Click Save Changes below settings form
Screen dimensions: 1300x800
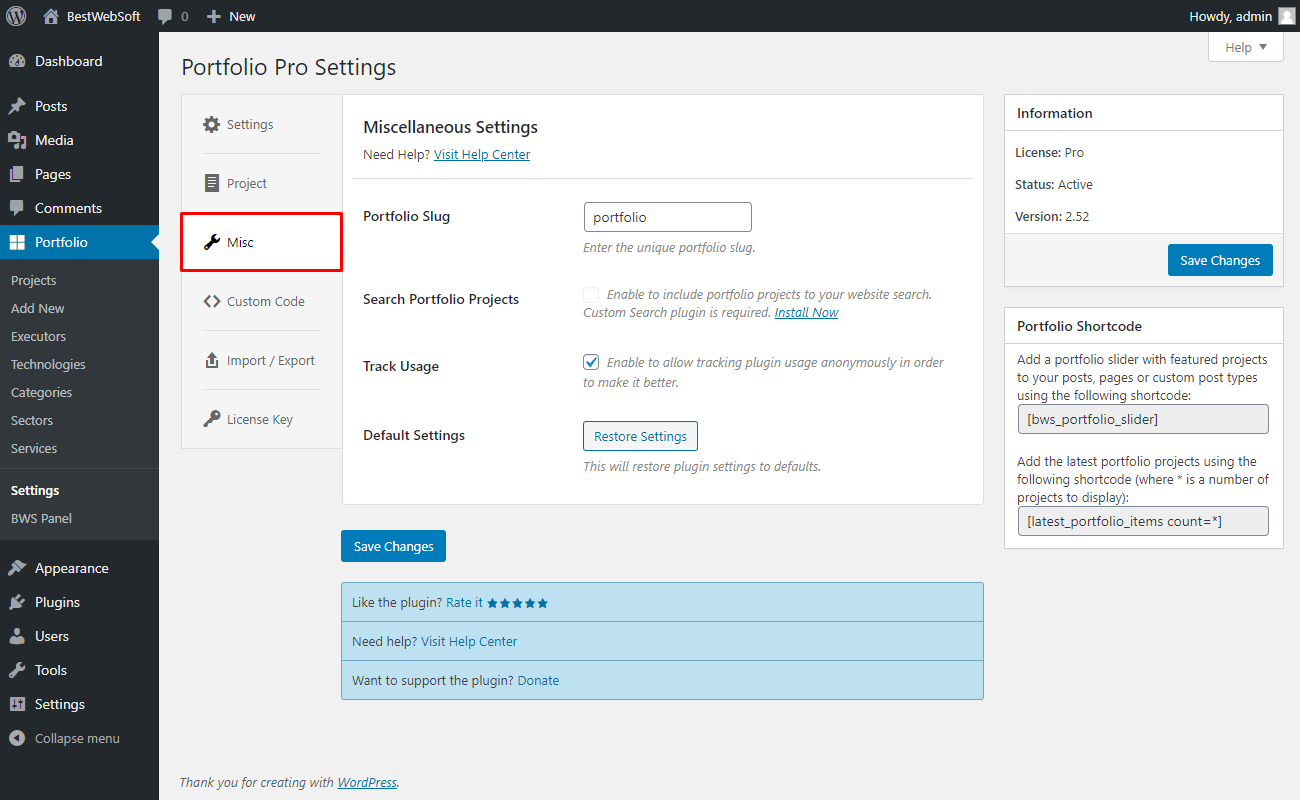393,546
